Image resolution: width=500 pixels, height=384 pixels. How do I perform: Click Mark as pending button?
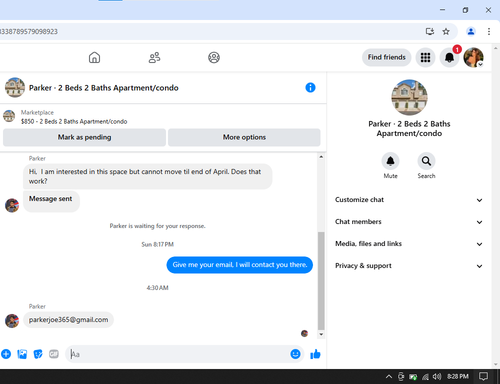[84, 137]
